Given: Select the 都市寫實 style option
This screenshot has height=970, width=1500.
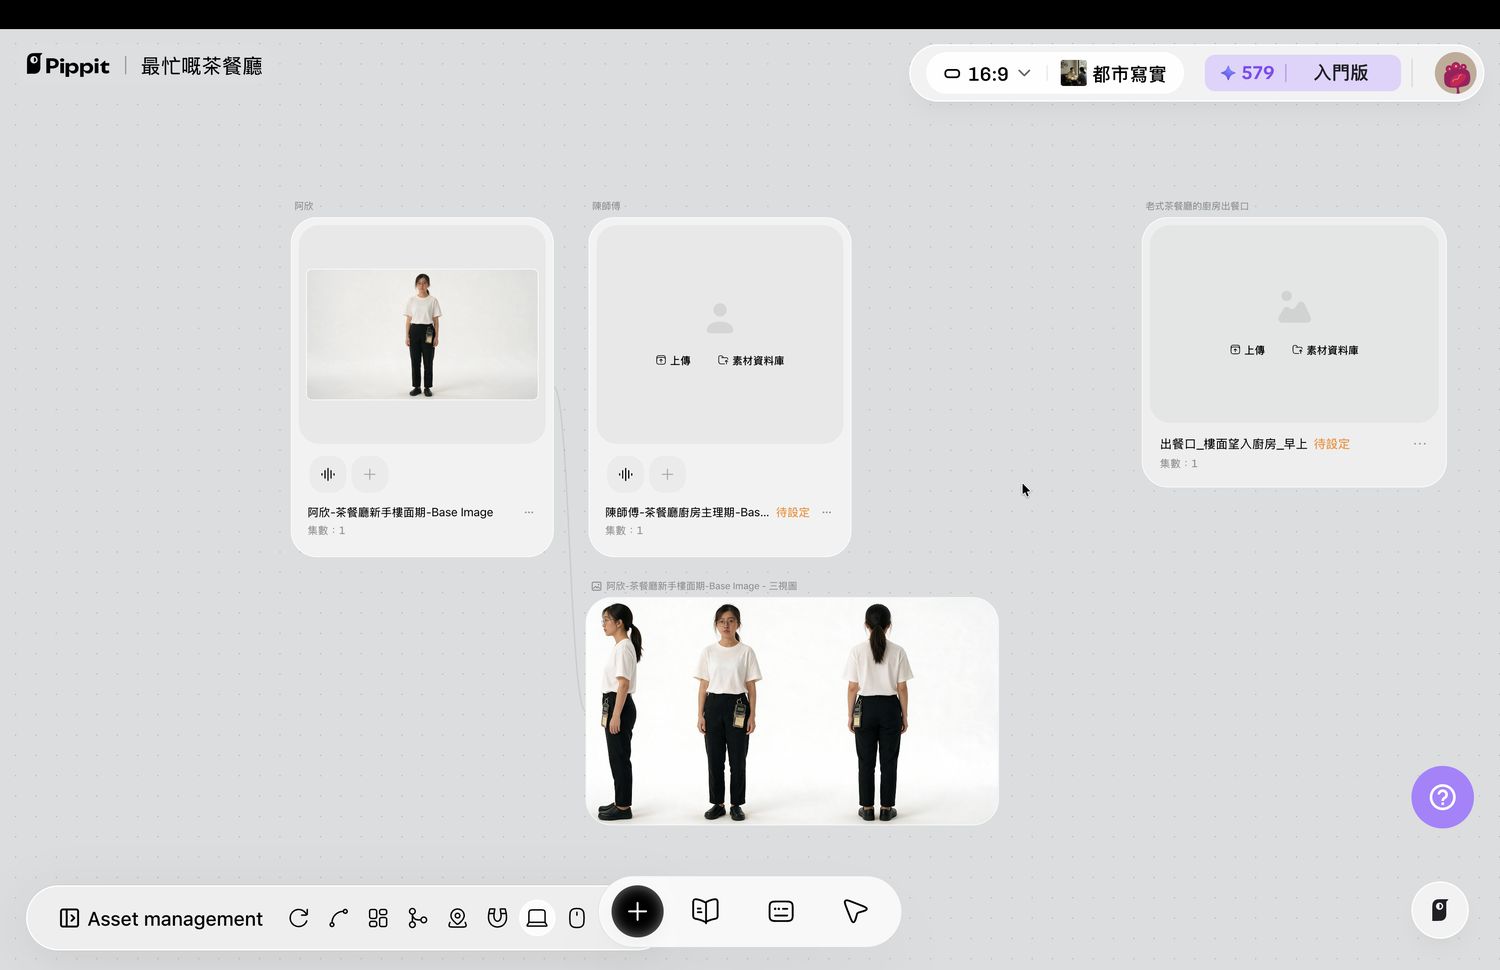Looking at the screenshot, I should tap(1113, 73).
